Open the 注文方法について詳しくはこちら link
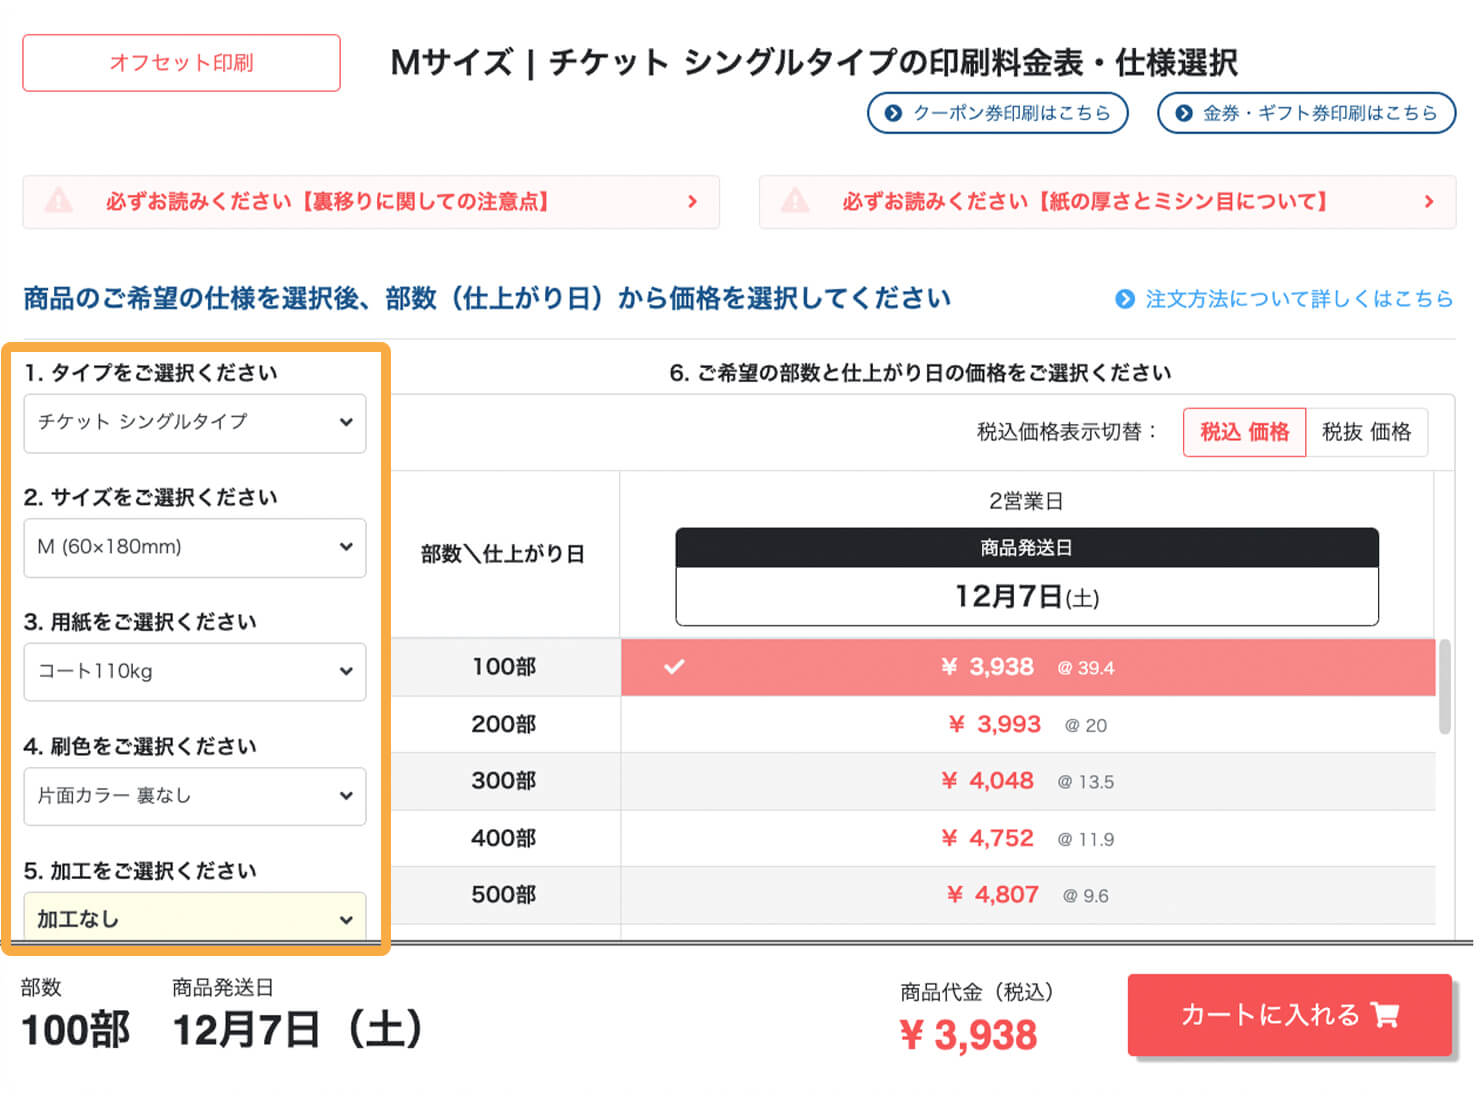 coord(1300,298)
